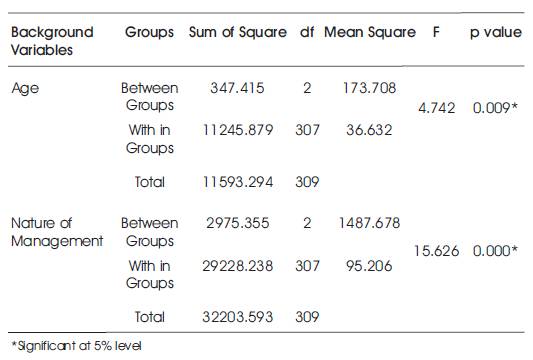Click the total 32203.593

pyautogui.click(x=238, y=317)
